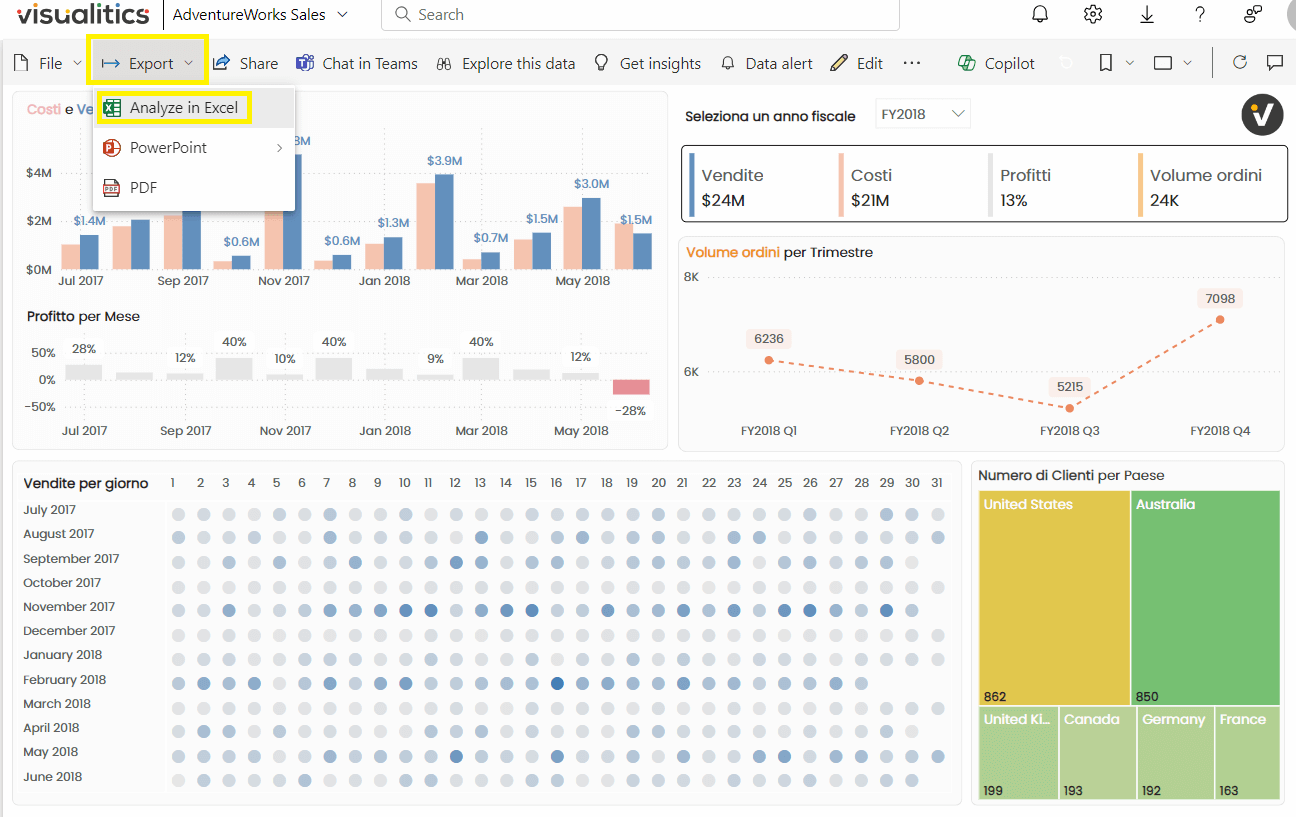The height and width of the screenshot is (817, 1296).
Task: Expand the bookmark dropdown chevron
Action: [x=1130, y=63]
